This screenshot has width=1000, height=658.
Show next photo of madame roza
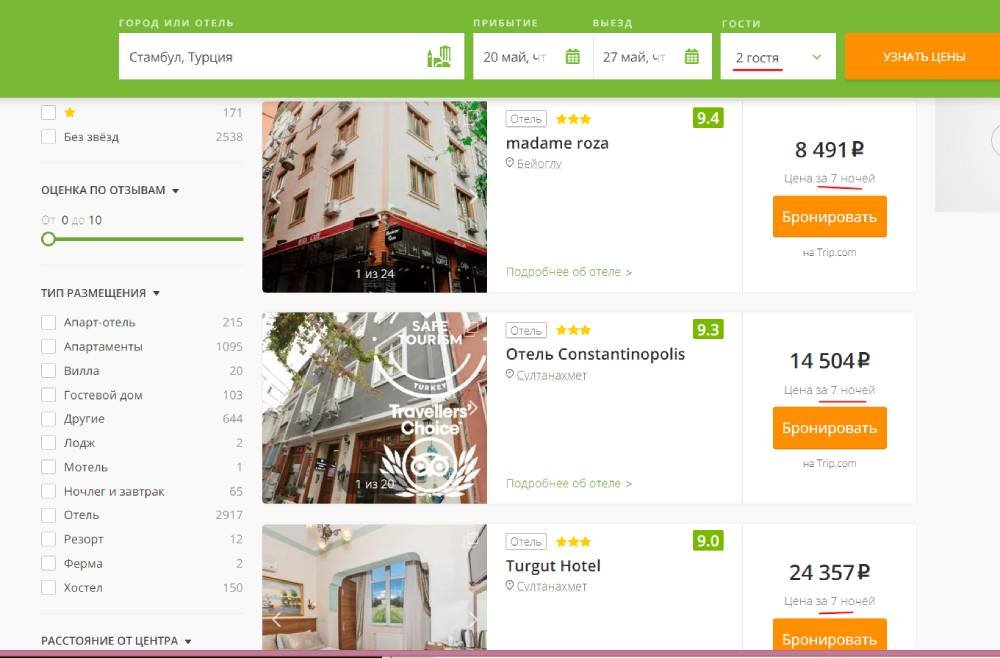point(474,196)
